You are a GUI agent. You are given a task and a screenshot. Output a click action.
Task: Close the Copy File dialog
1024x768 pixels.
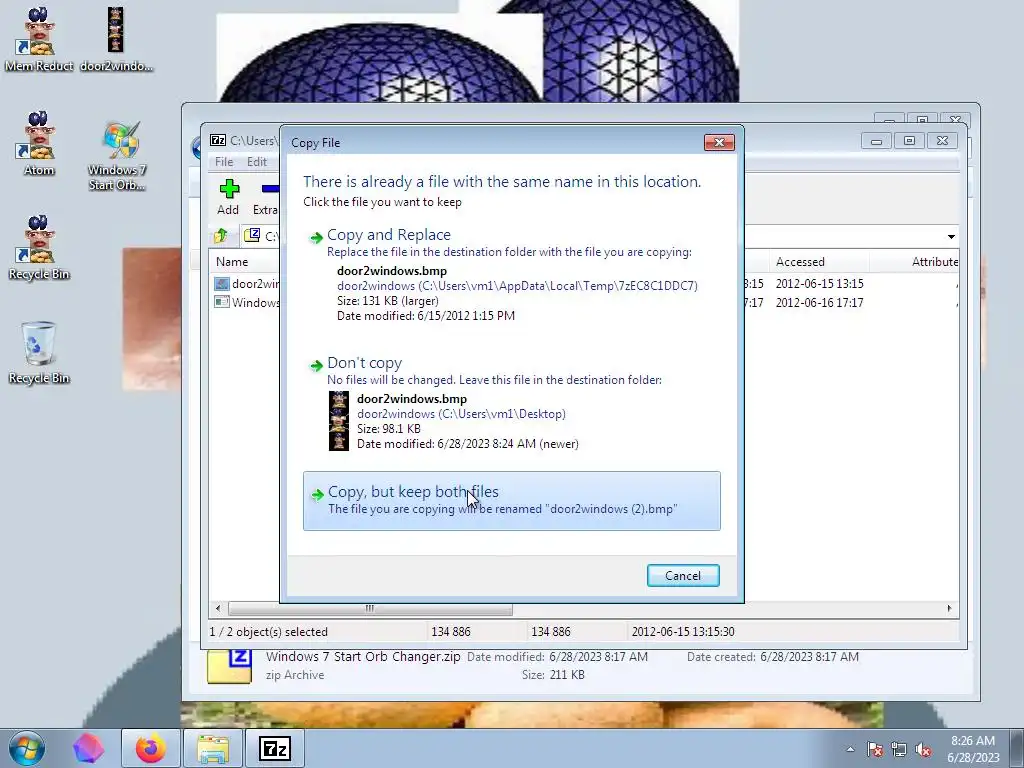point(719,142)
